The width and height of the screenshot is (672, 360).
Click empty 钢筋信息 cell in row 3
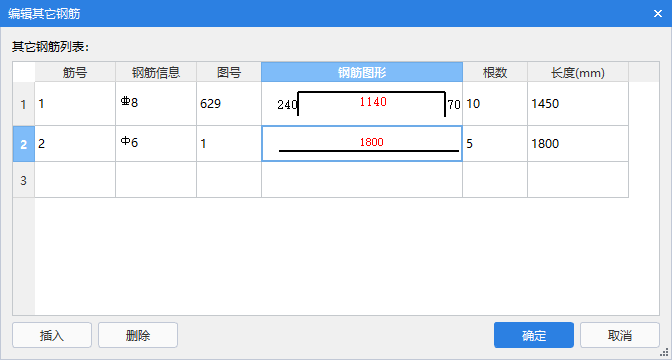point(156,180)
